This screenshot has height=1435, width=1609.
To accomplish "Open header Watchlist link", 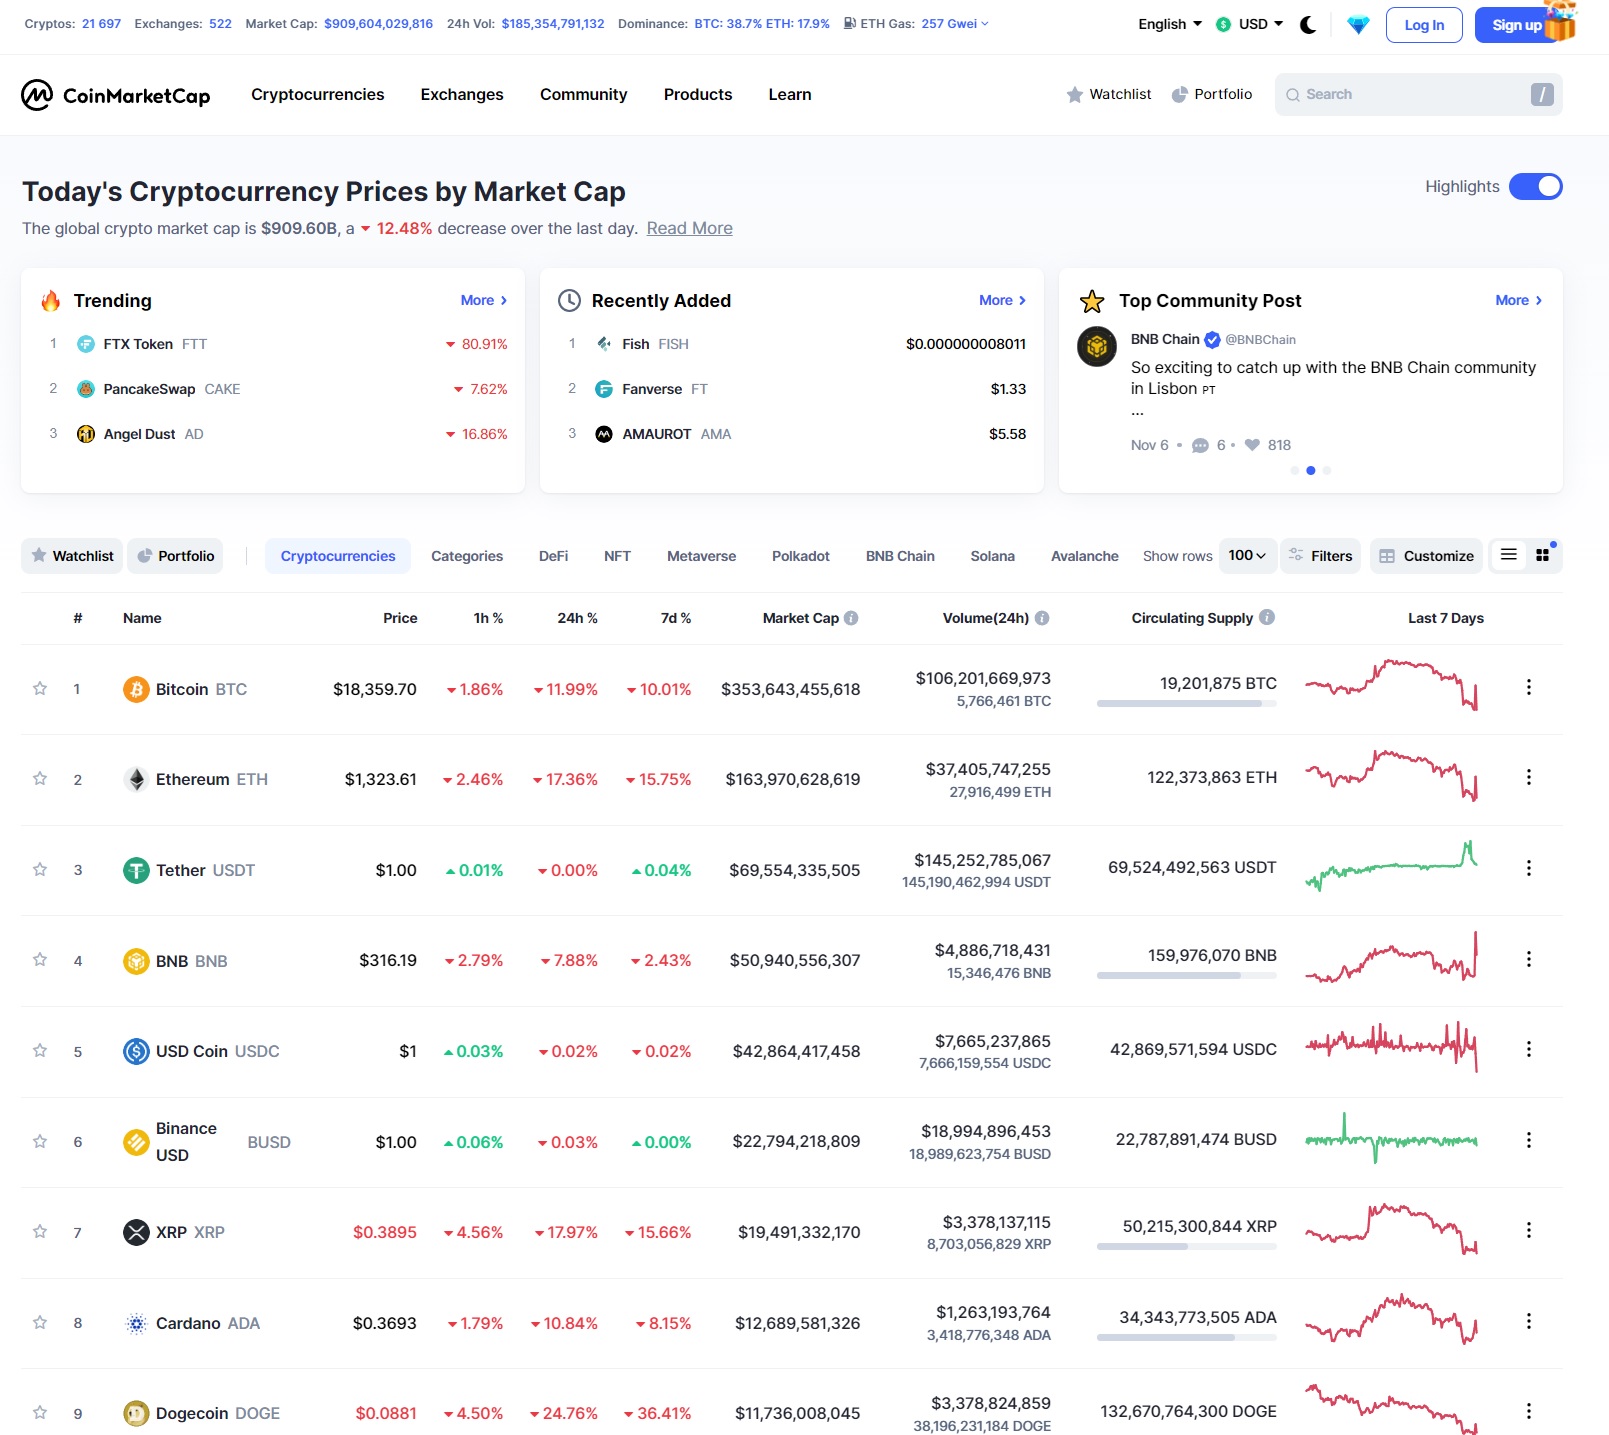I will click(1109, 94).
